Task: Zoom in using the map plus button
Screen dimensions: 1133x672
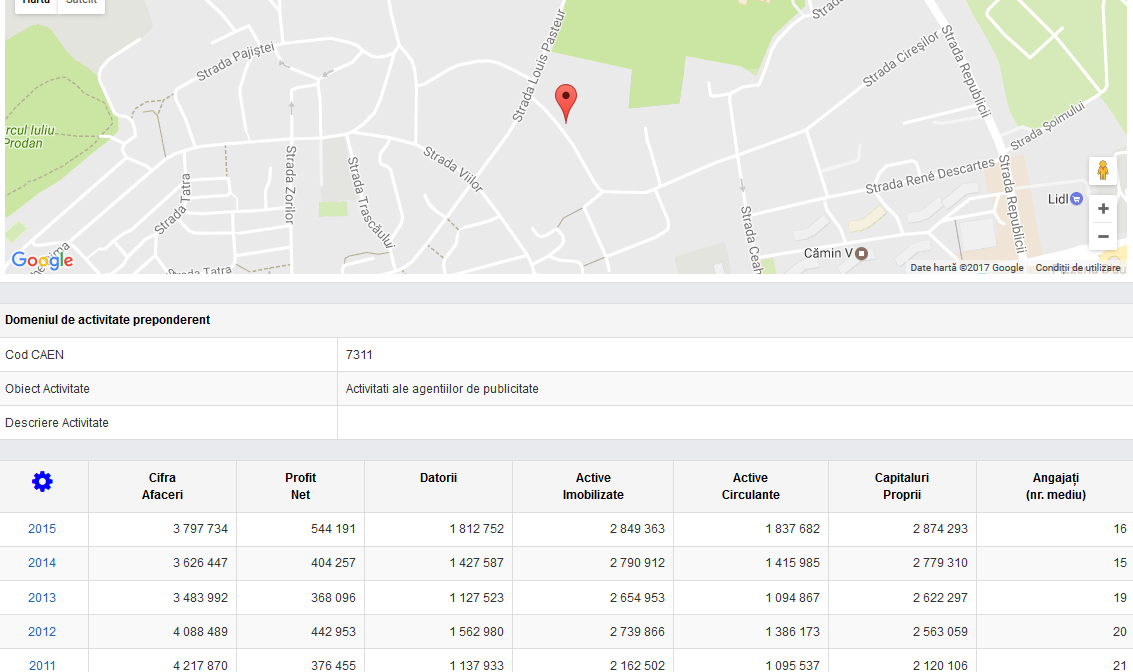Action: click(x=1103, y=209)
